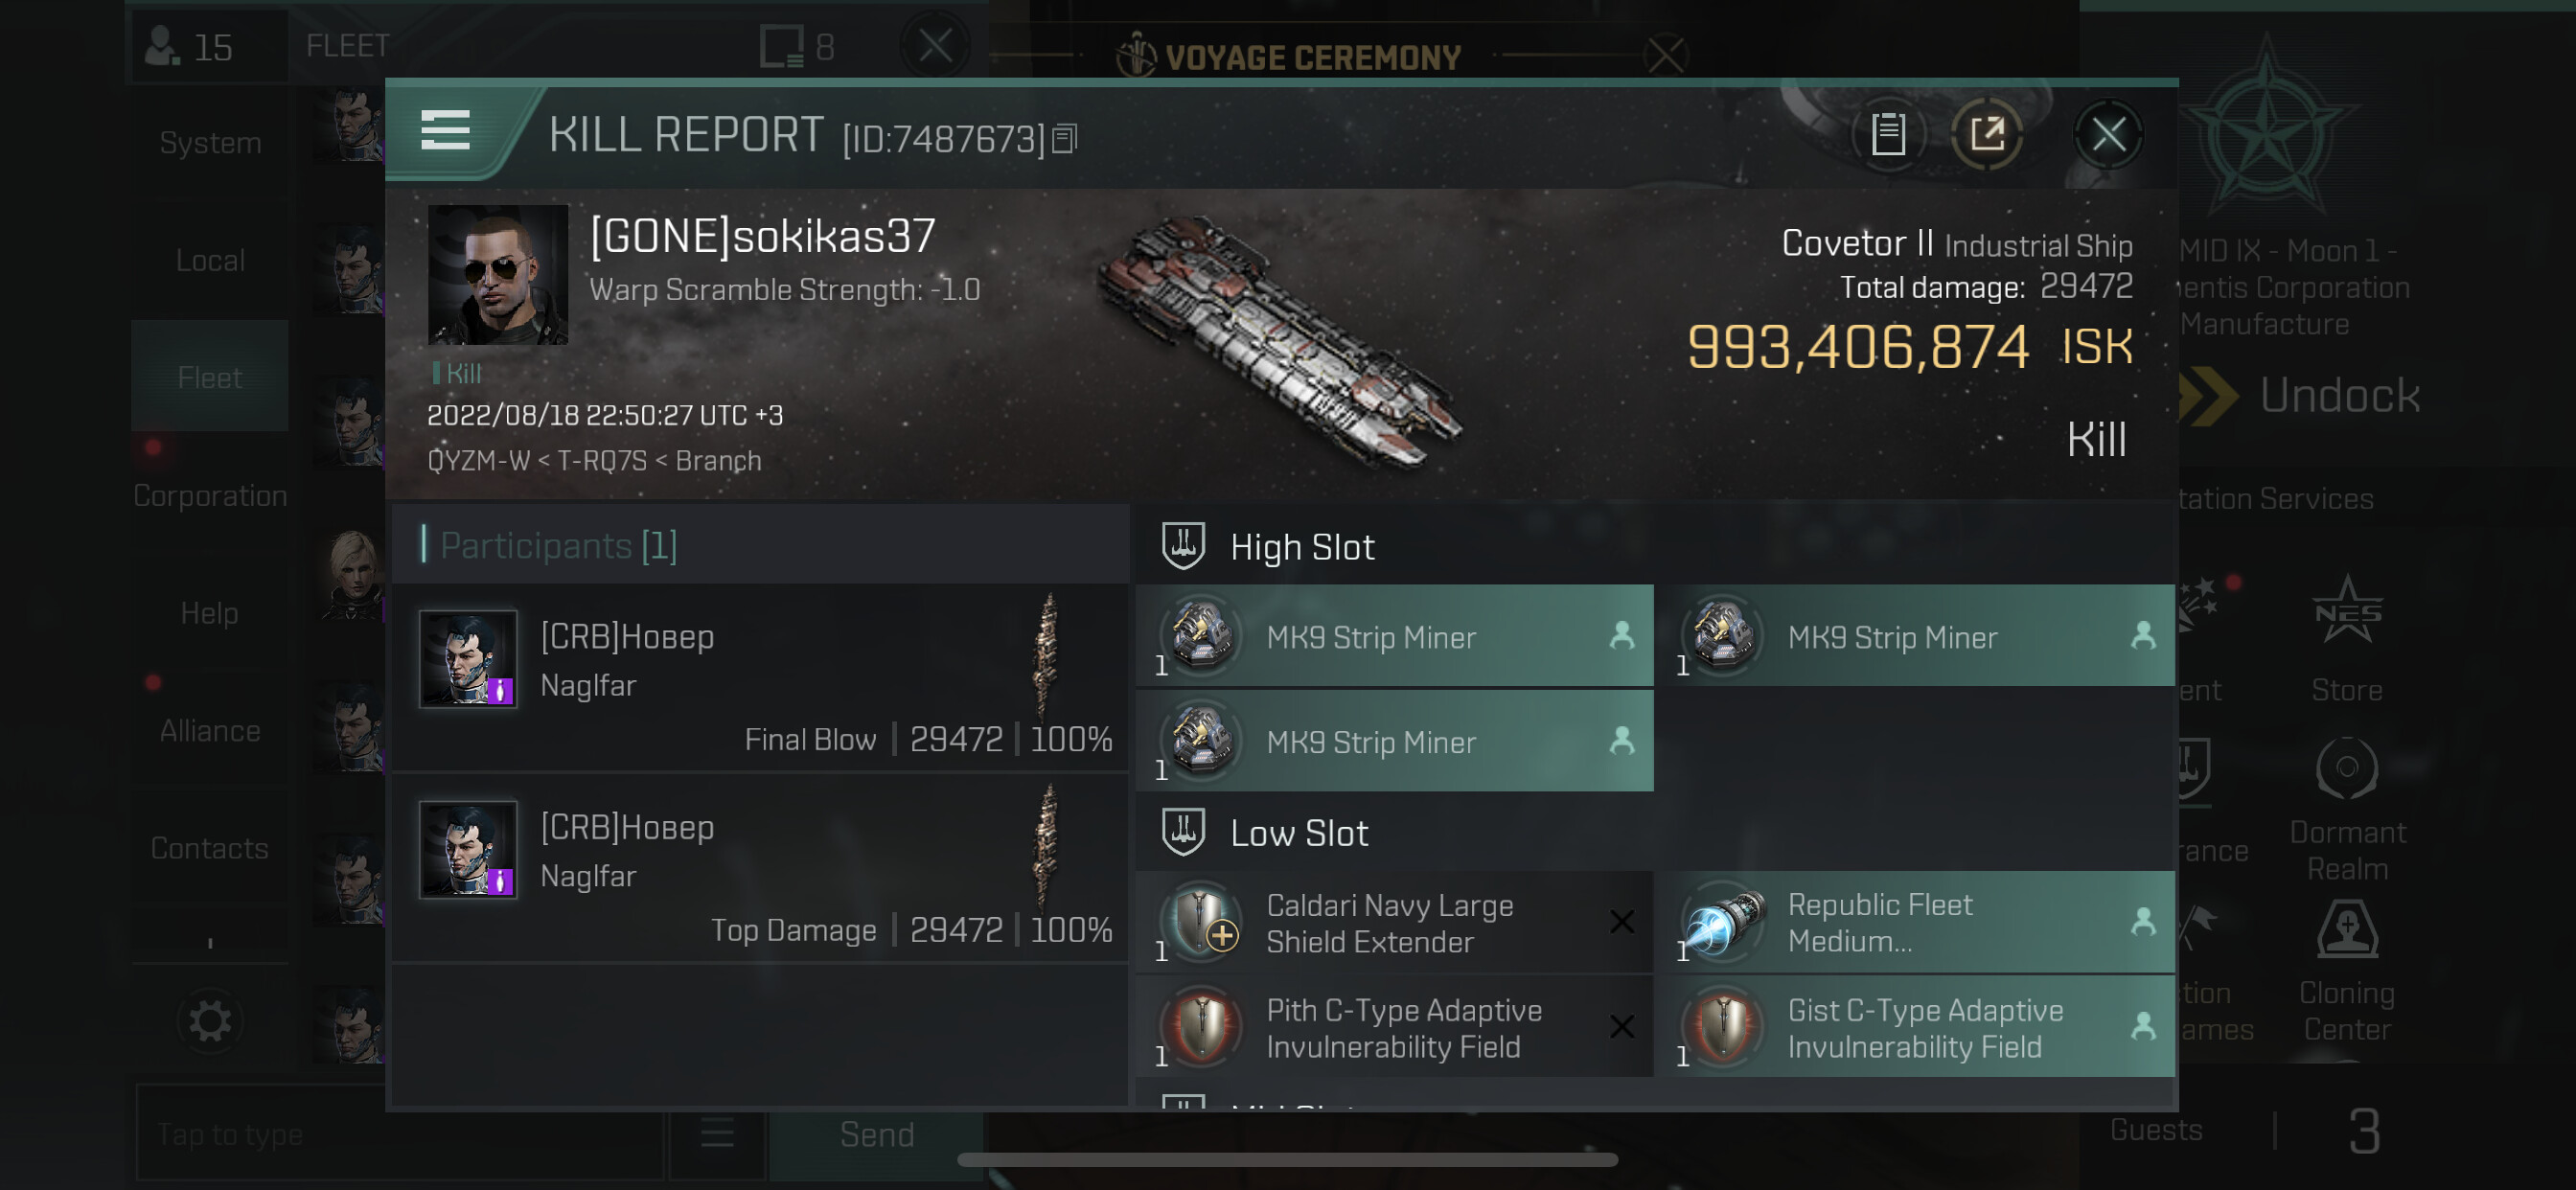
Task: Open chat options list icon beside Send
Action: tap(717, 1134)
